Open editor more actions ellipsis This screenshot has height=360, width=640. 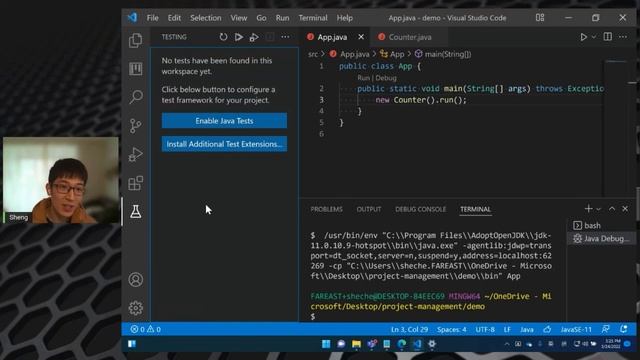click(623, 37)
